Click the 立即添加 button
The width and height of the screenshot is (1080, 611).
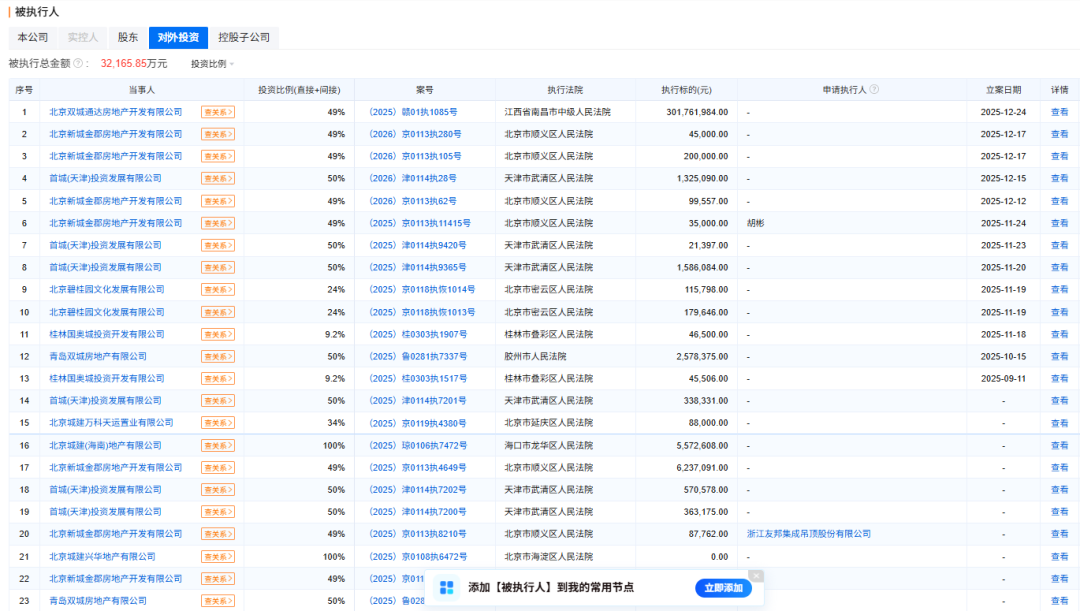click(723, 588)
